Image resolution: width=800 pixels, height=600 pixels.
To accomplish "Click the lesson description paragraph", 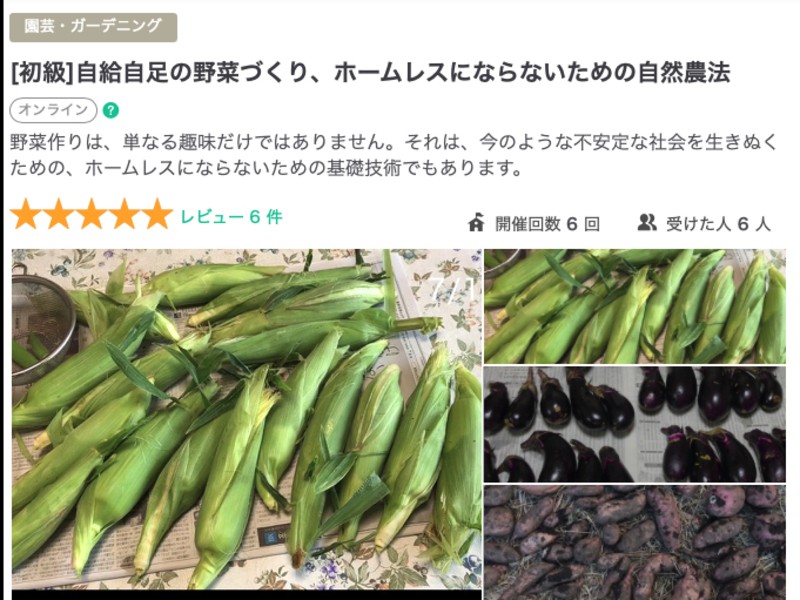I will pos(393,155).
